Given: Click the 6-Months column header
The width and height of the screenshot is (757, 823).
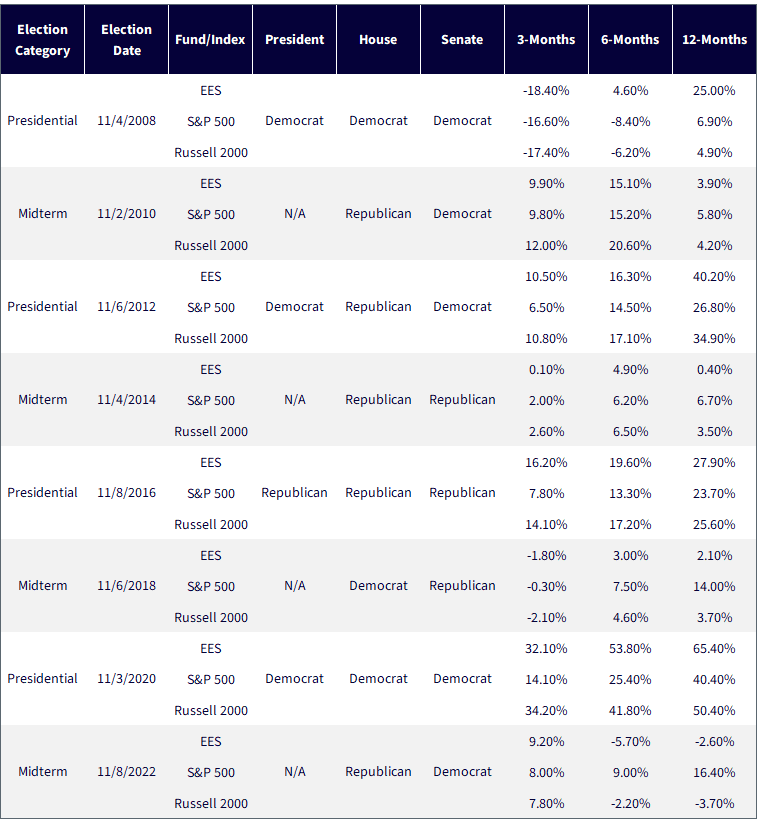Looking at the screenshot, I should pyautogui.click(x=630, y=40).
